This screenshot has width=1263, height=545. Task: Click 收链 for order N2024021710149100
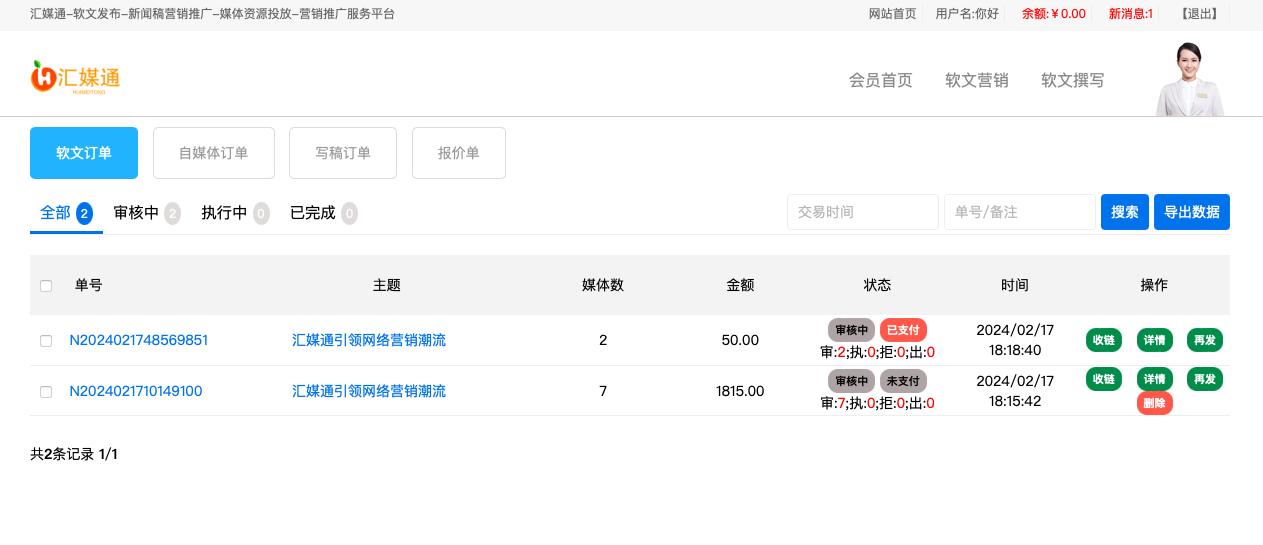pos(1104,379)
